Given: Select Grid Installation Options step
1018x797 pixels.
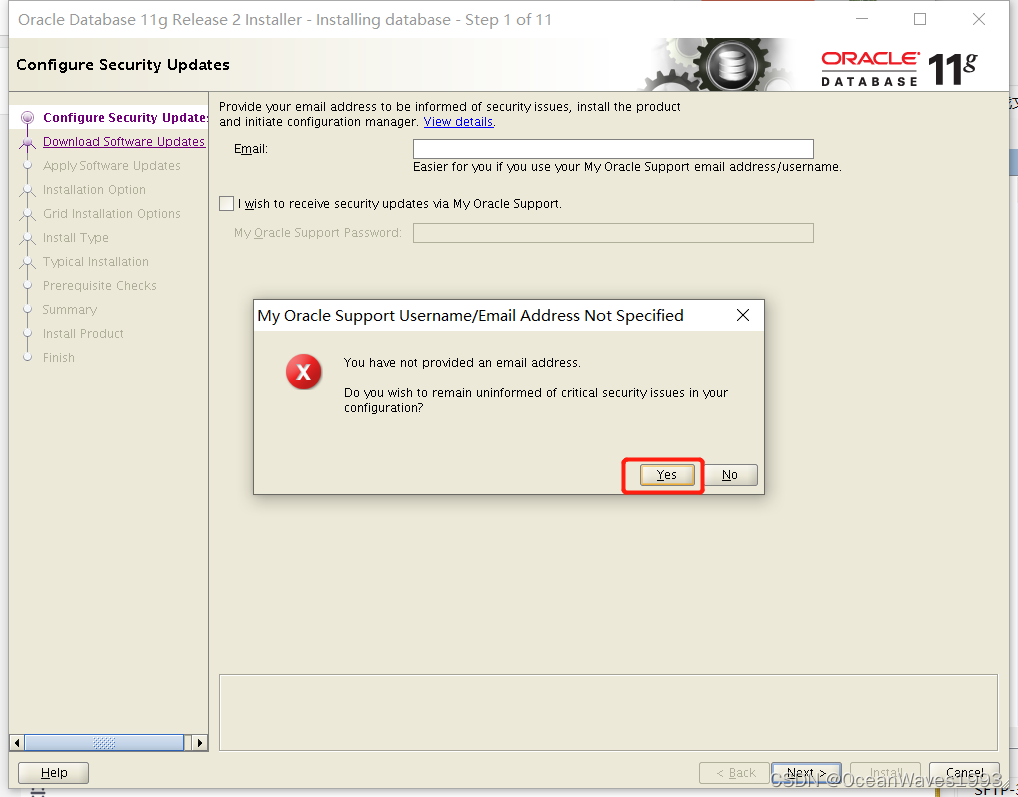Looking at the screenshot, I should point(112,214).
